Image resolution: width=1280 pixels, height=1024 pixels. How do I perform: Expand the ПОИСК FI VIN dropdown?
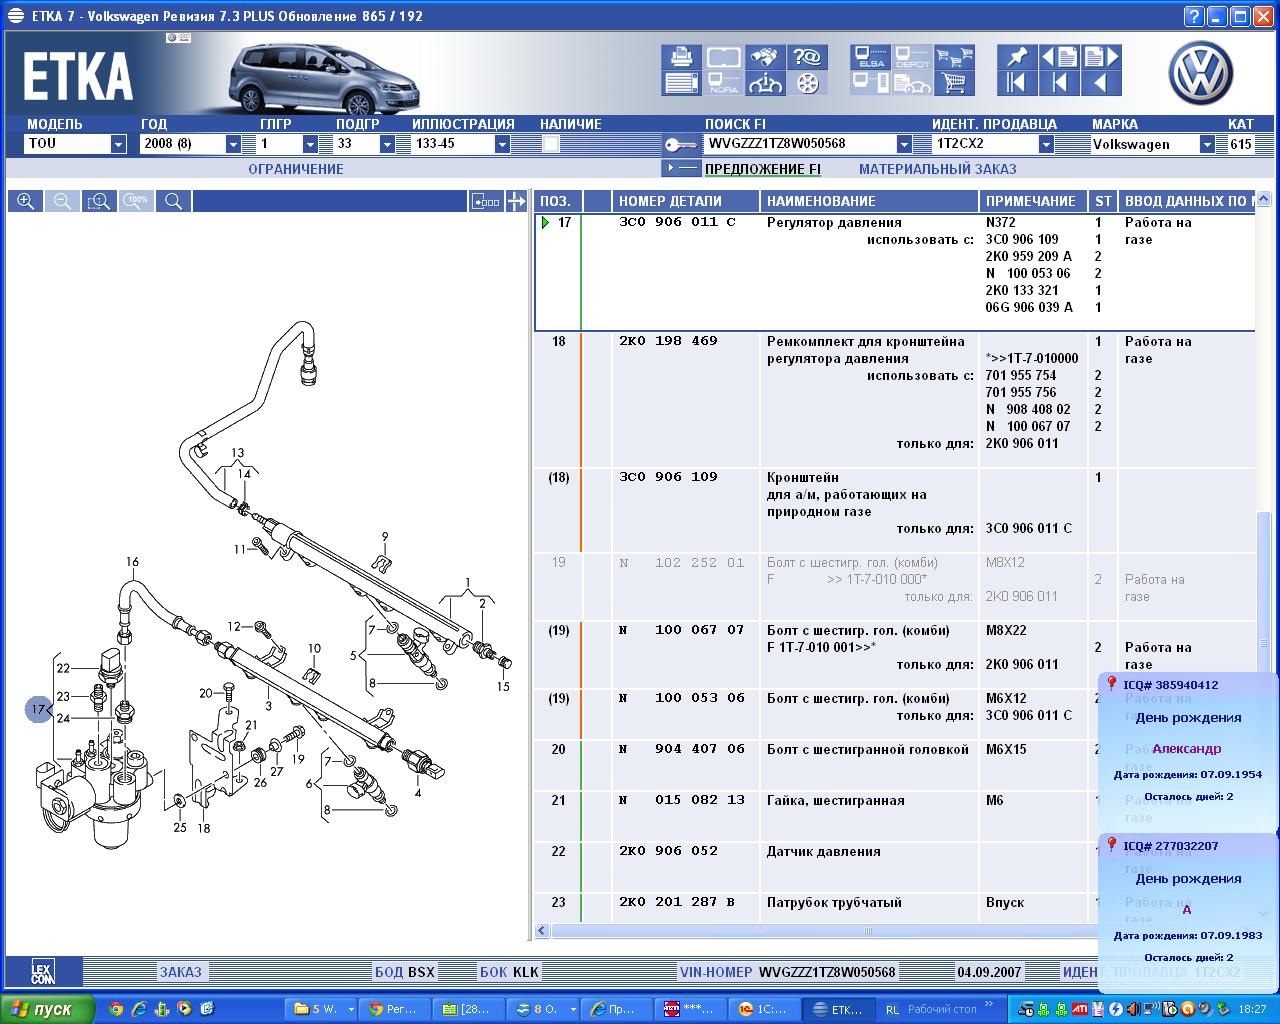[x=904, y=145]
